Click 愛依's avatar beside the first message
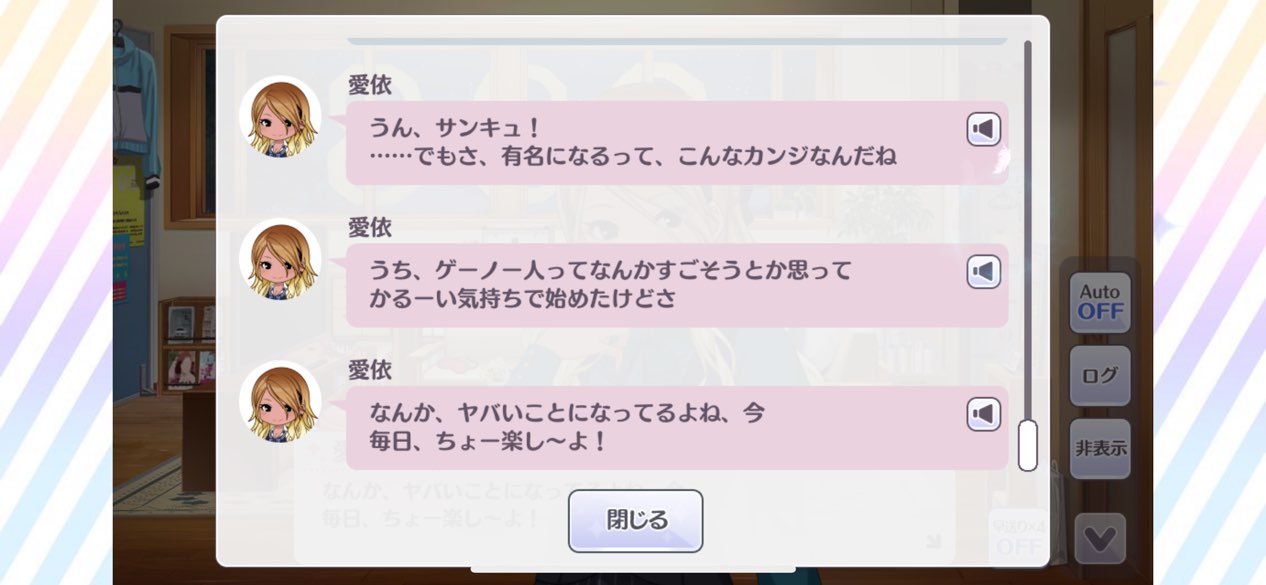1266x585 pixels. 280,118
